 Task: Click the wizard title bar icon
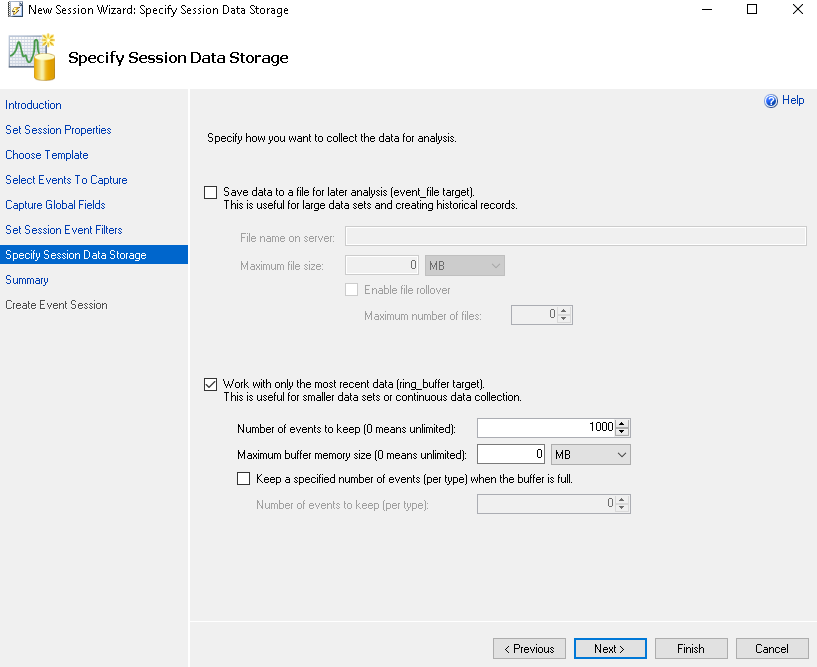[15, 10]
